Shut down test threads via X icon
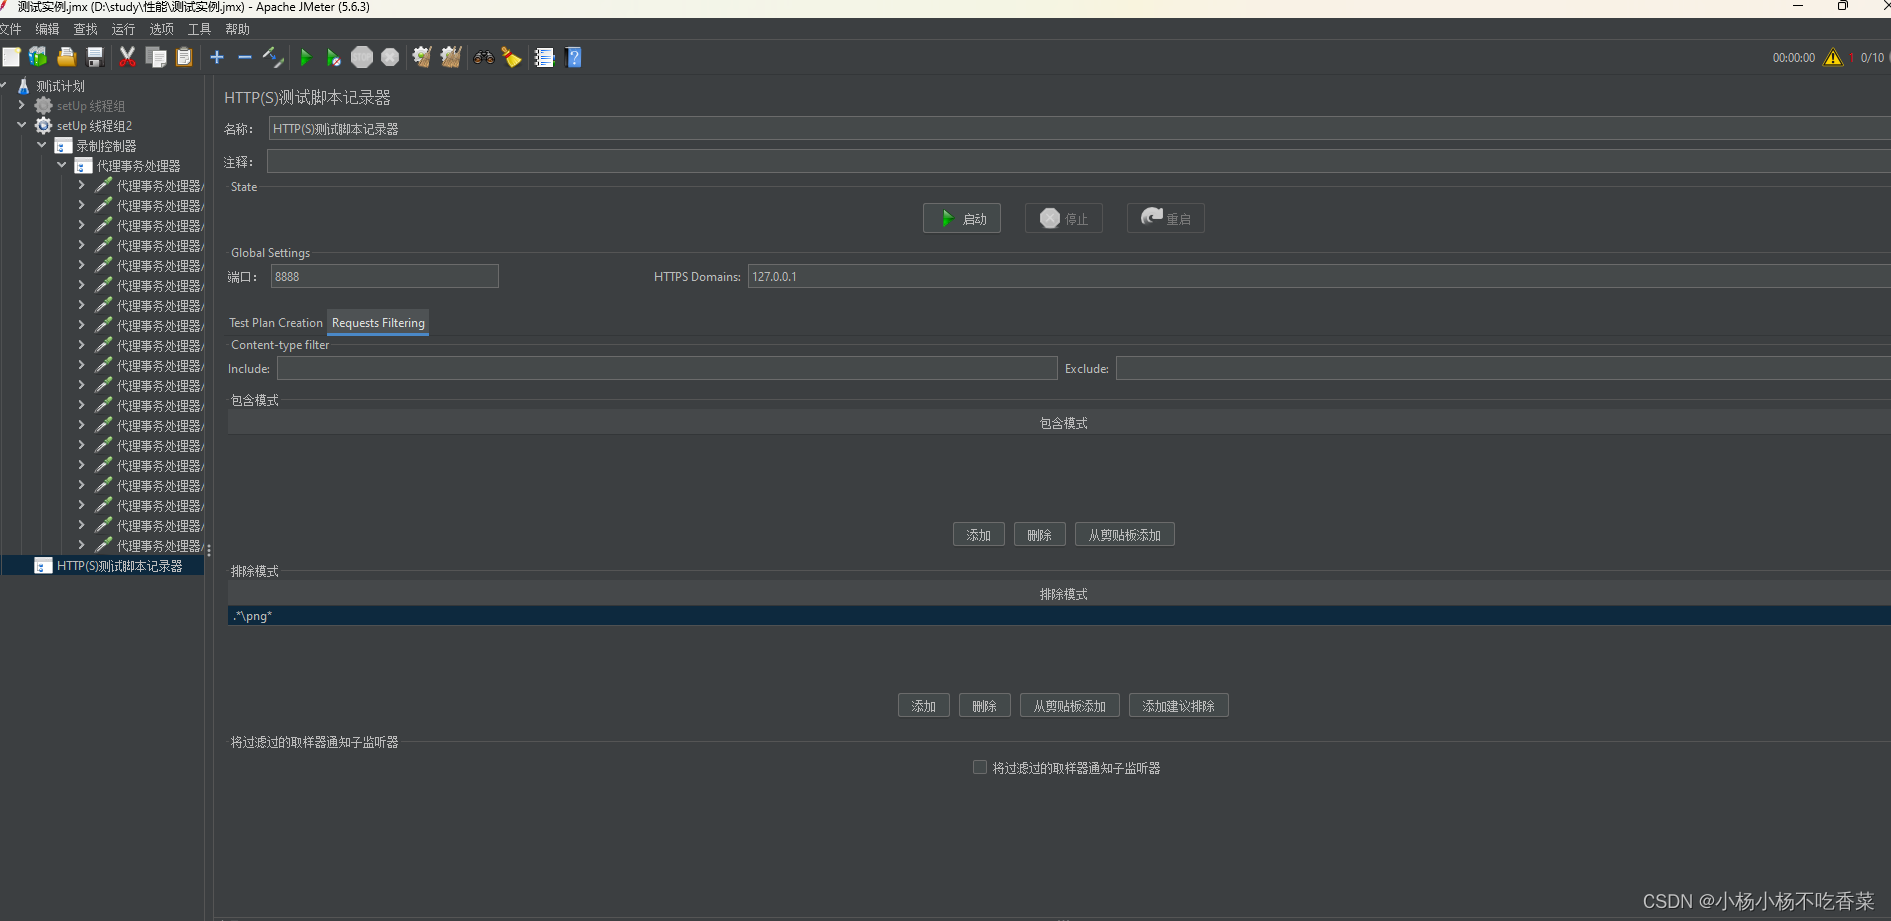This screenshot has height=921, width=1891. click(390, 57)
